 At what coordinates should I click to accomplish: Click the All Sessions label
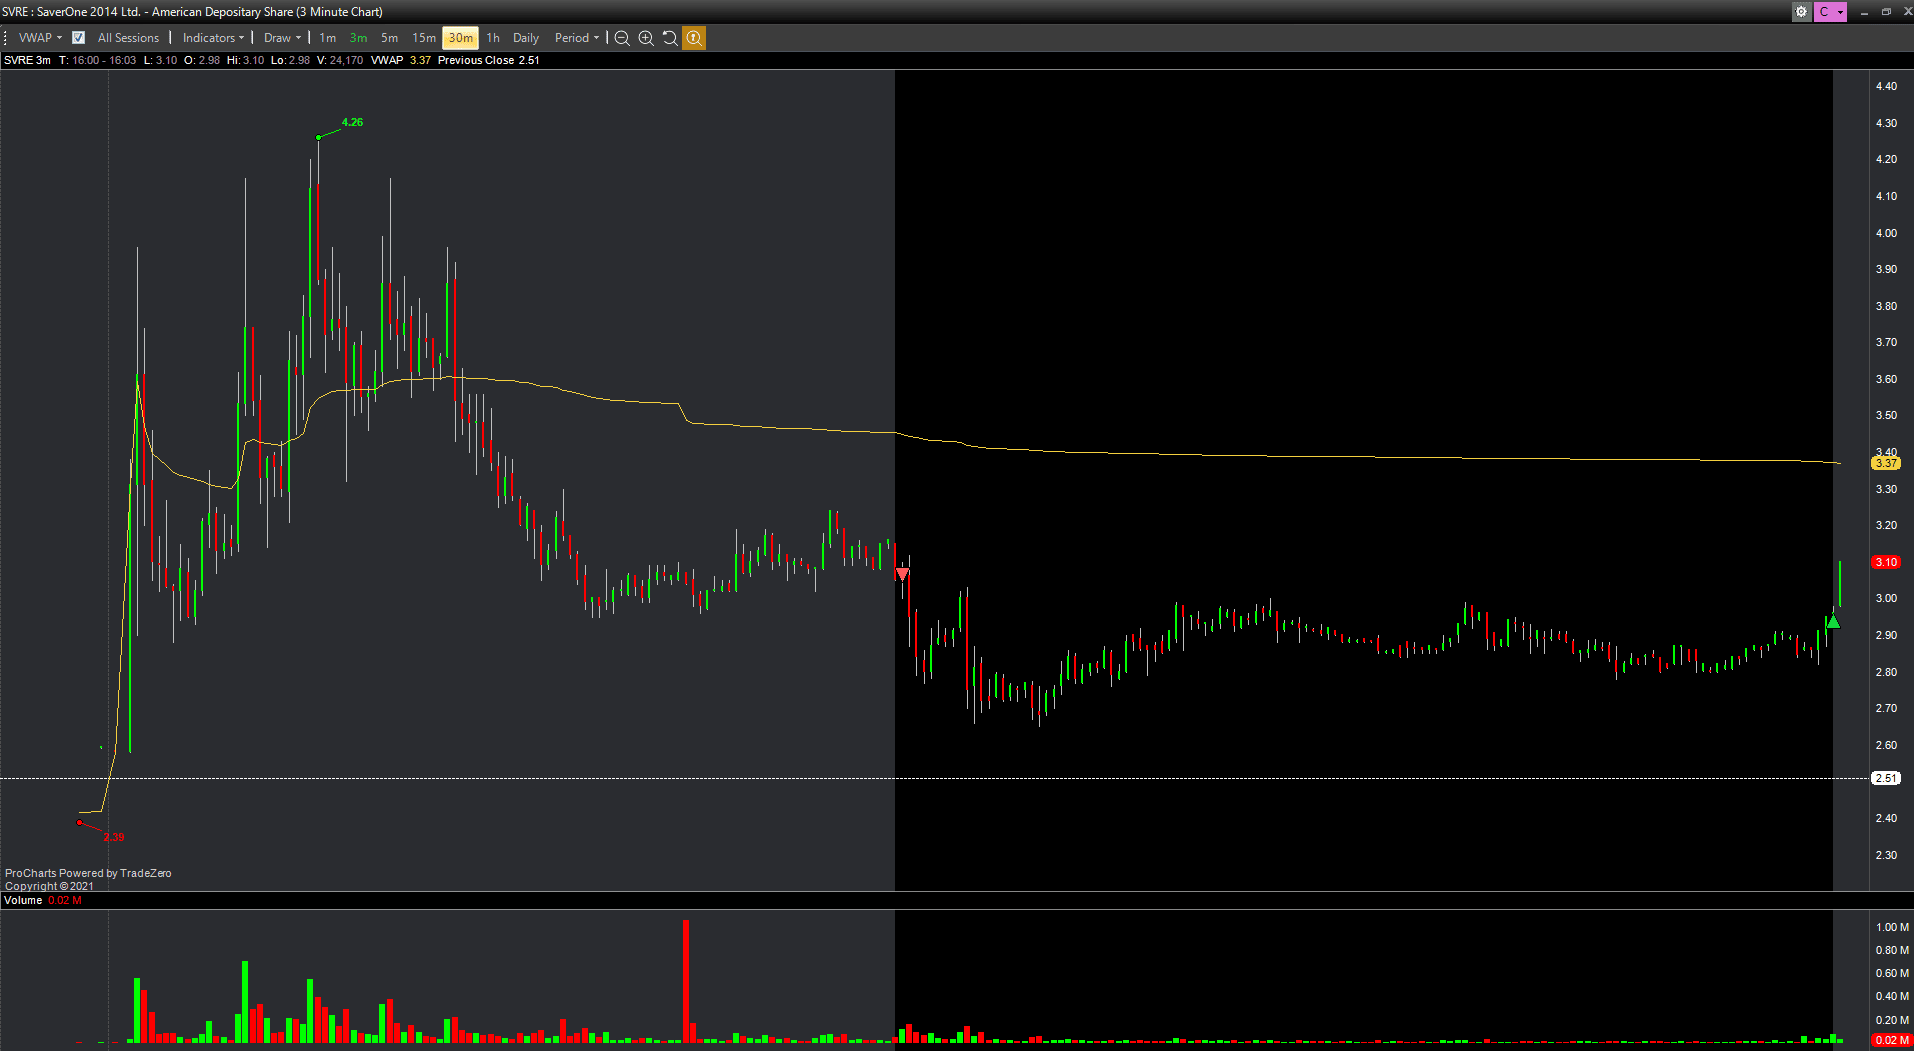click(x=128, y=38)
